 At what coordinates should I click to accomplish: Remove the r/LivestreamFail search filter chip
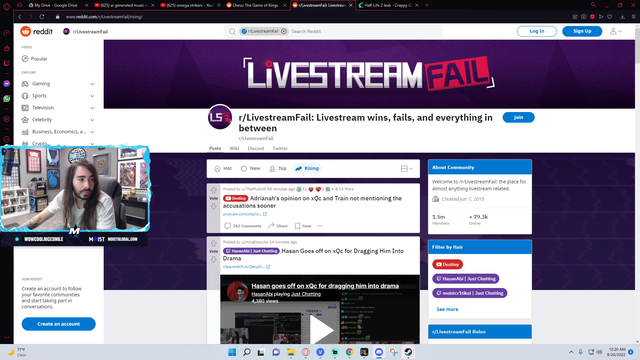(284, 31)
